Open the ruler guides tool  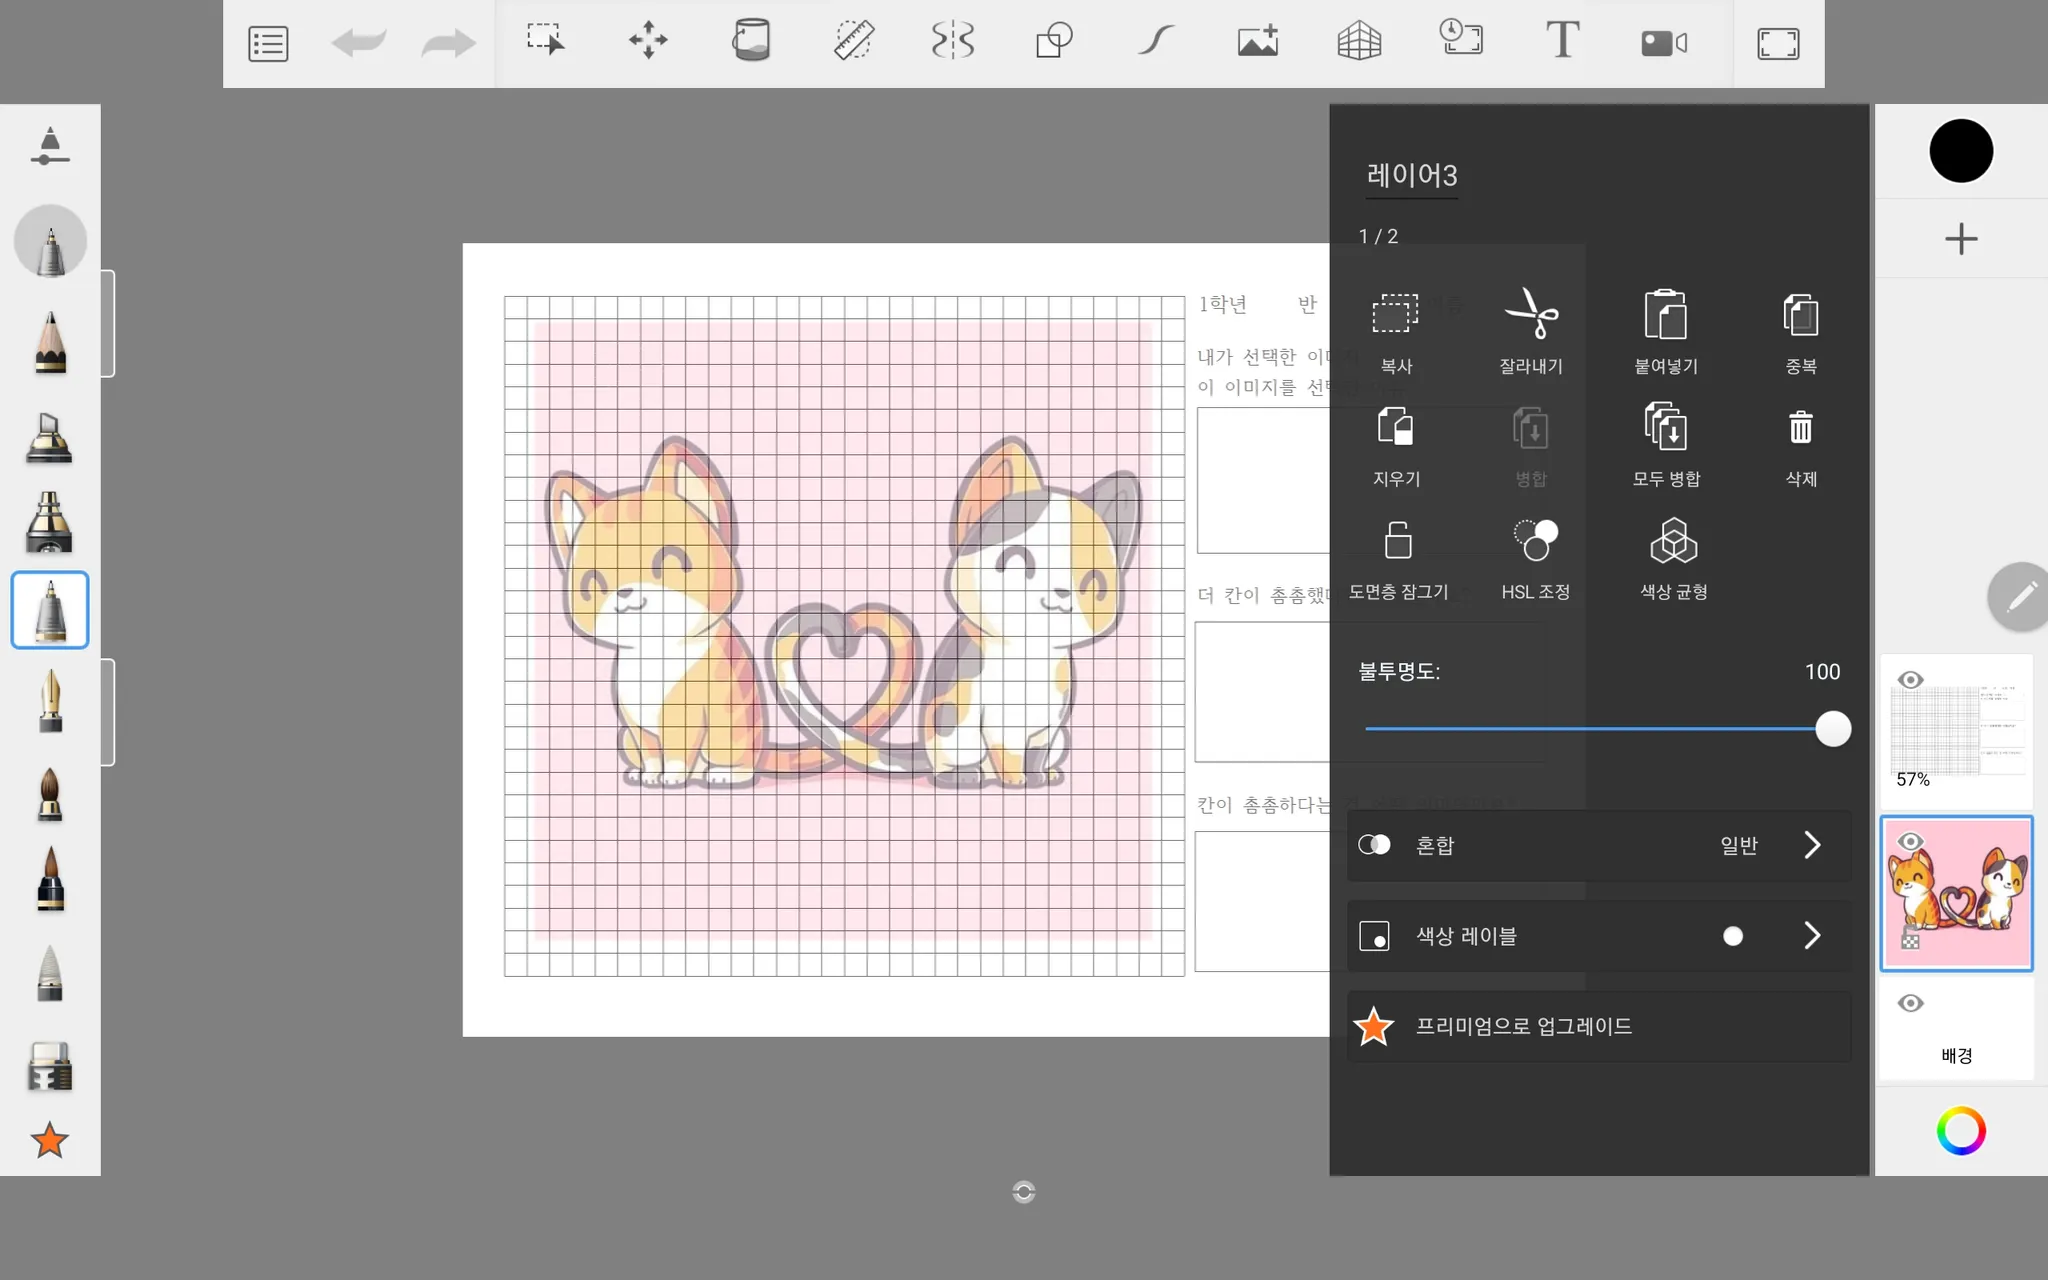(853, 42)
